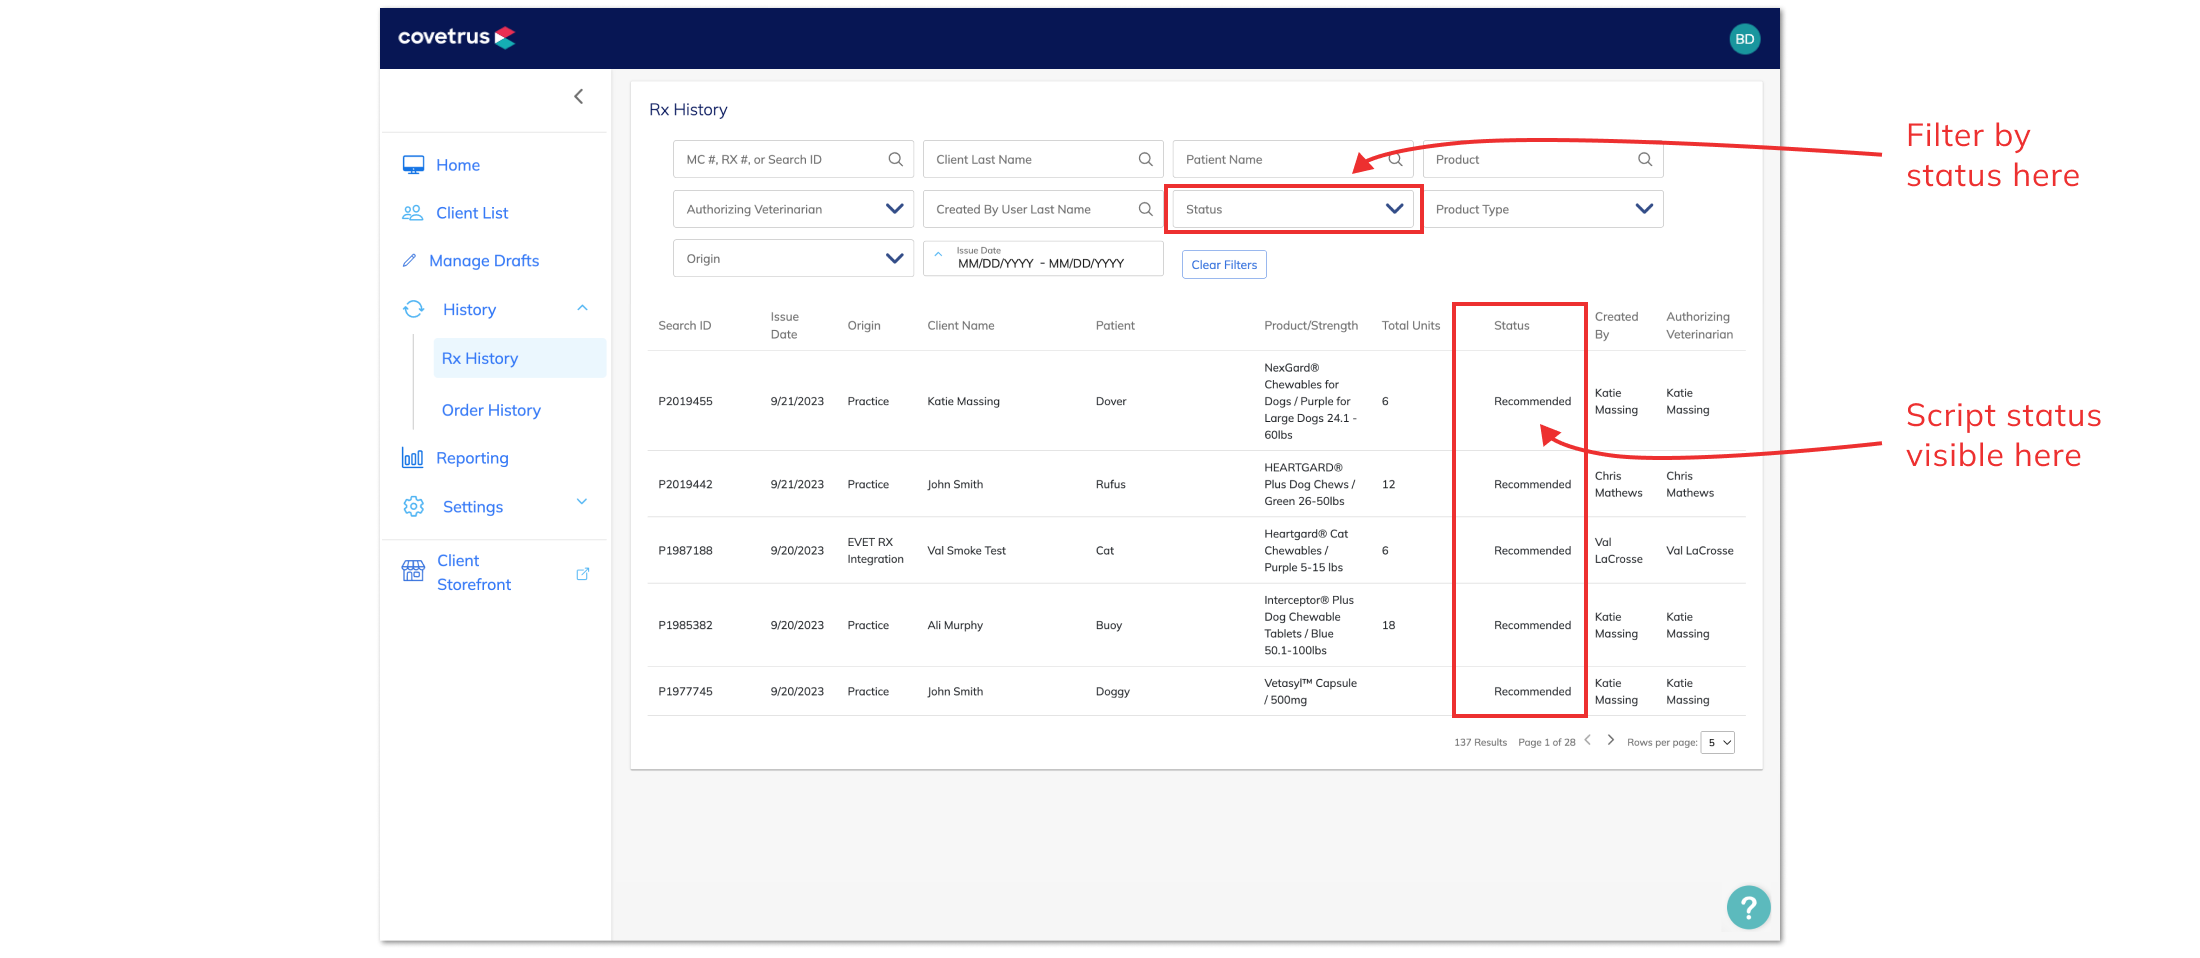
Task: Open the Status filter dropdown
Action: (x=1293, y=209)
